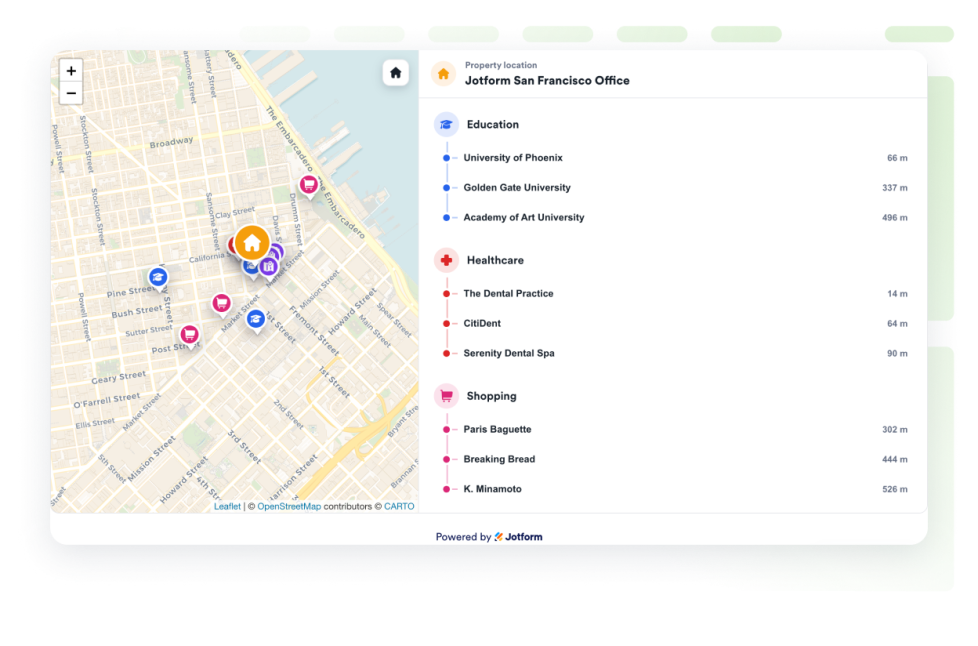Click the Healthcare red cross icon
Image resolution: width=978 pixels, height=646 pixels.
(446, 260)
